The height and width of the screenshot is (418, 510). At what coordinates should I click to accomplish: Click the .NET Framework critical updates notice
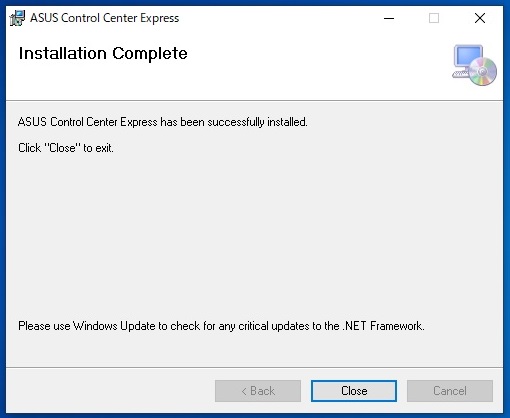point(221,326)
